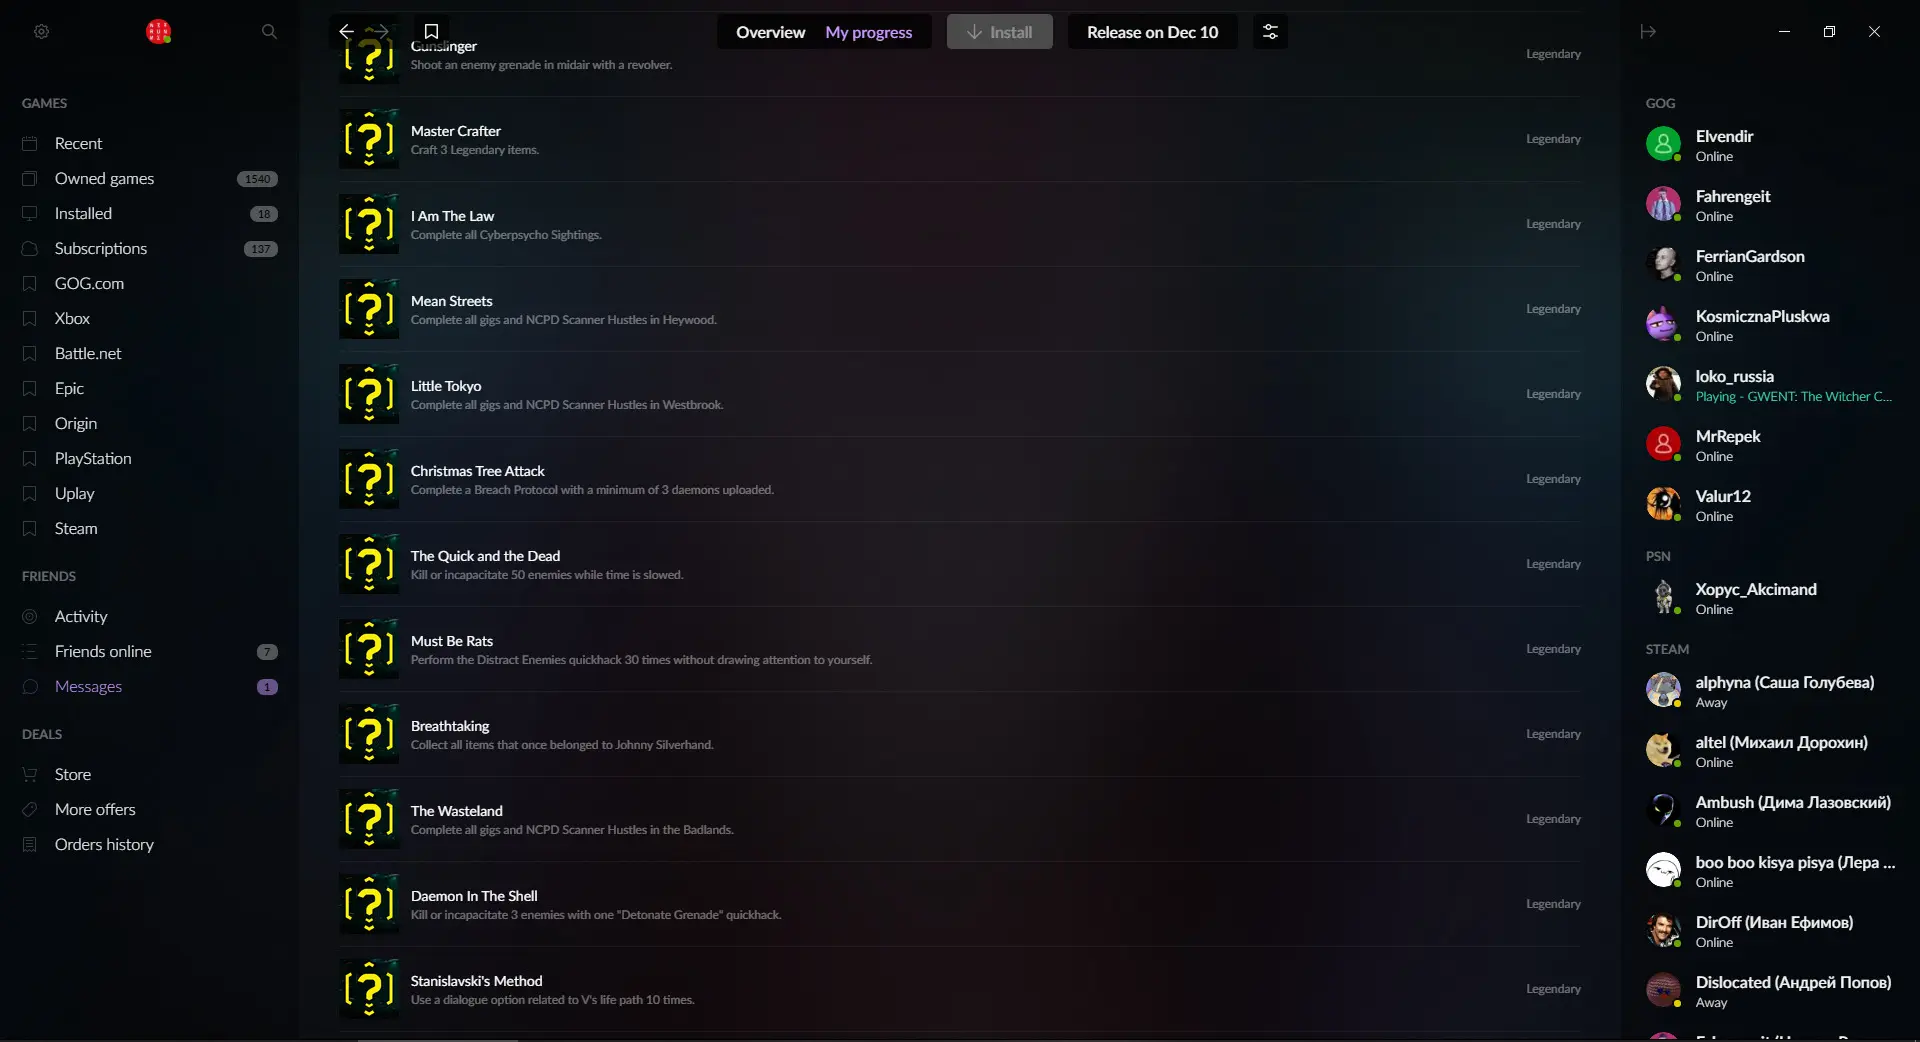Open Elvendir's friend avatar
The height and width of the screenshot is (1042, 1920).
coord(1664,144)
